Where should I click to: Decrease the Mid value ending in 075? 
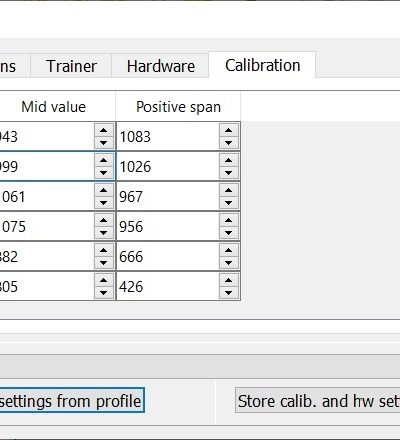tap(104, 233)
